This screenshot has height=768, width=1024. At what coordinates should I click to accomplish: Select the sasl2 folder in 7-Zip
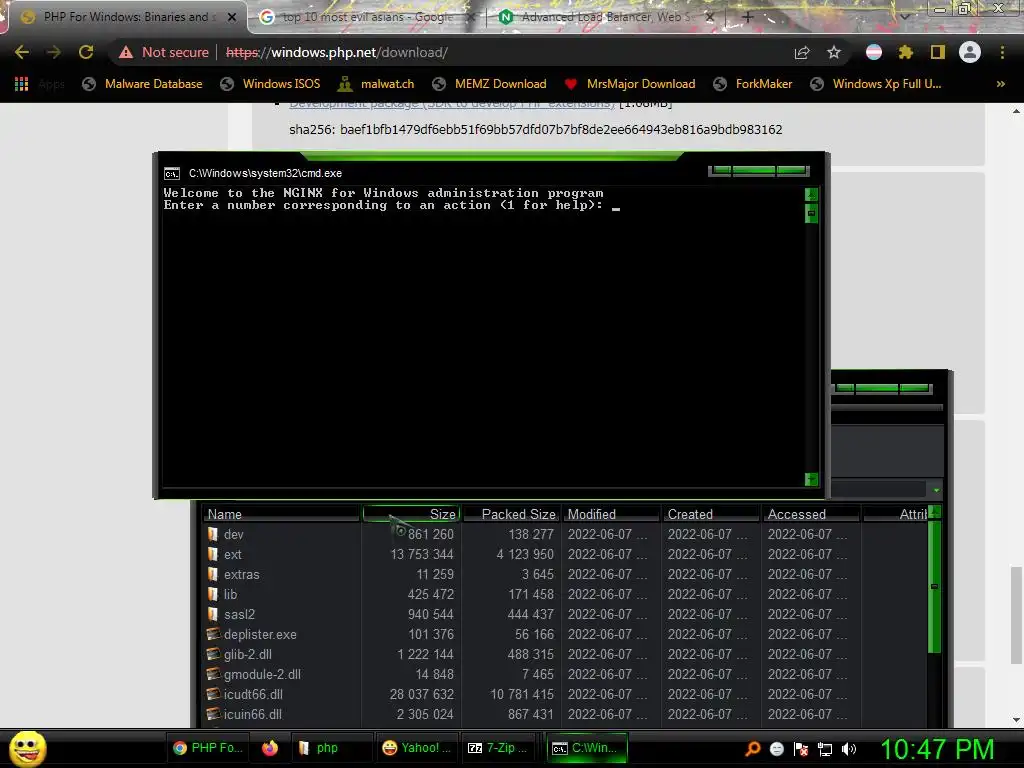pos(239,615)
